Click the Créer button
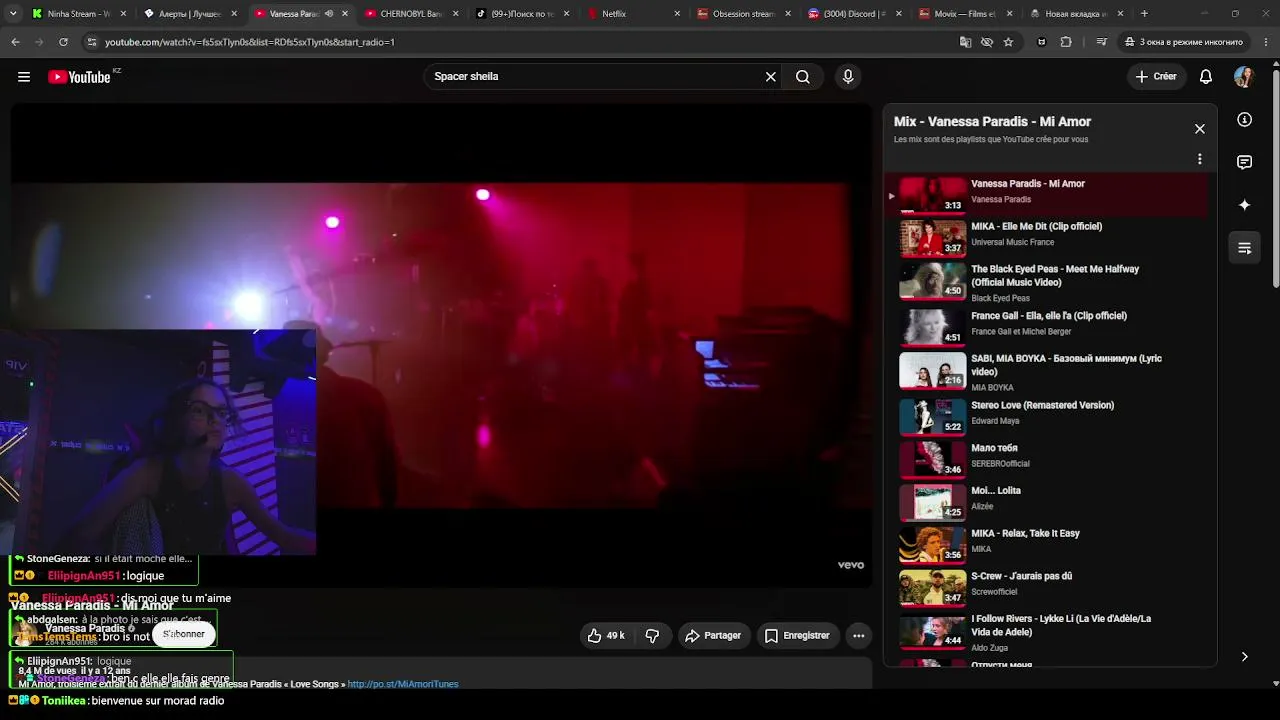 pos(1156,77)
